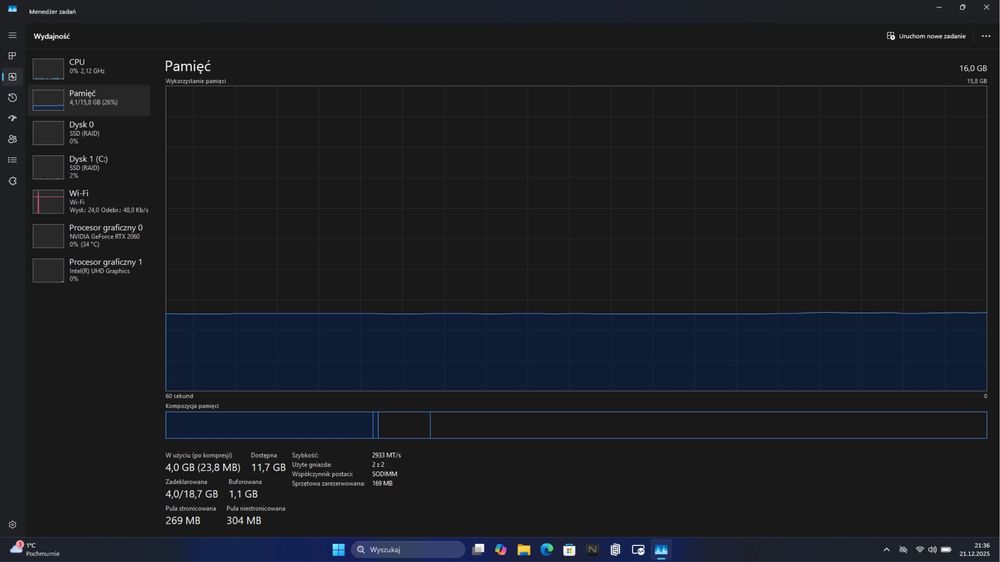Open the Services page icon

pyautogui.click(x=12, y=181)
